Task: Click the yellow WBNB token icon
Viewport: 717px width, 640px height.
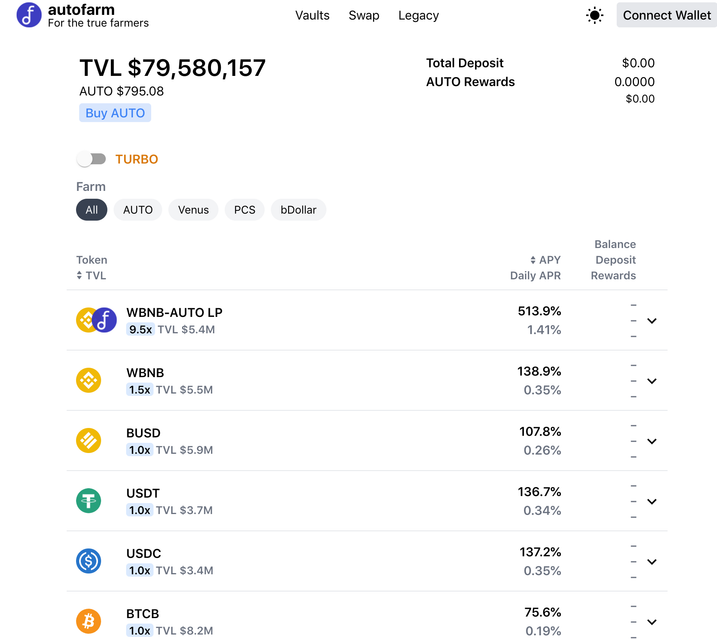Action: click(x=88, y=380)
